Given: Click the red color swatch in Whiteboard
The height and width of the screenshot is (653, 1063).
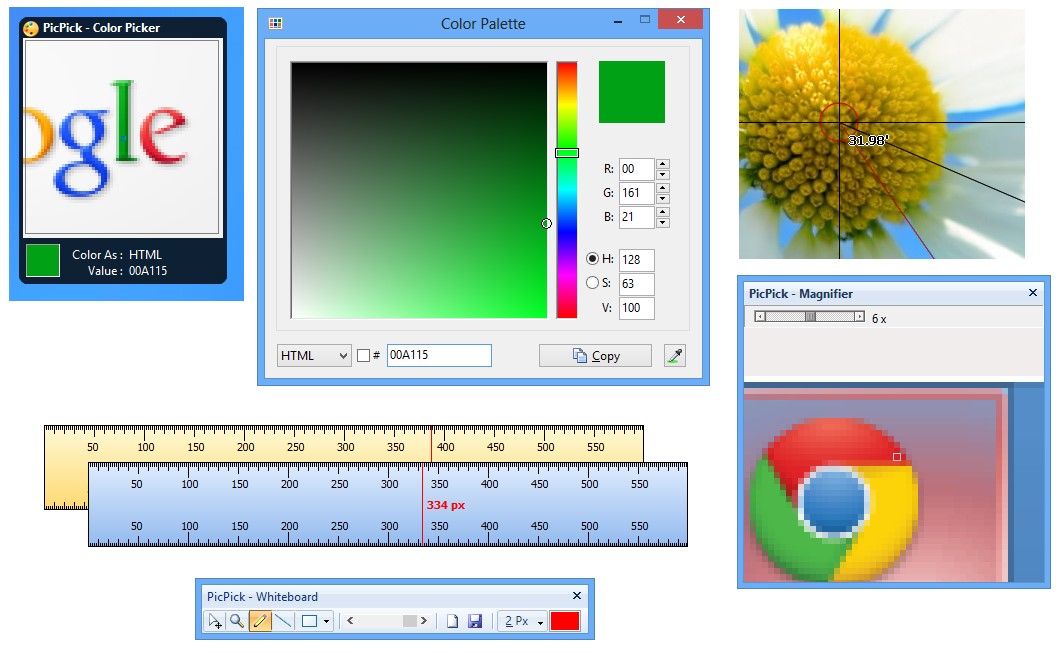Looking at the screenshot, I should [x=565, y=621].
